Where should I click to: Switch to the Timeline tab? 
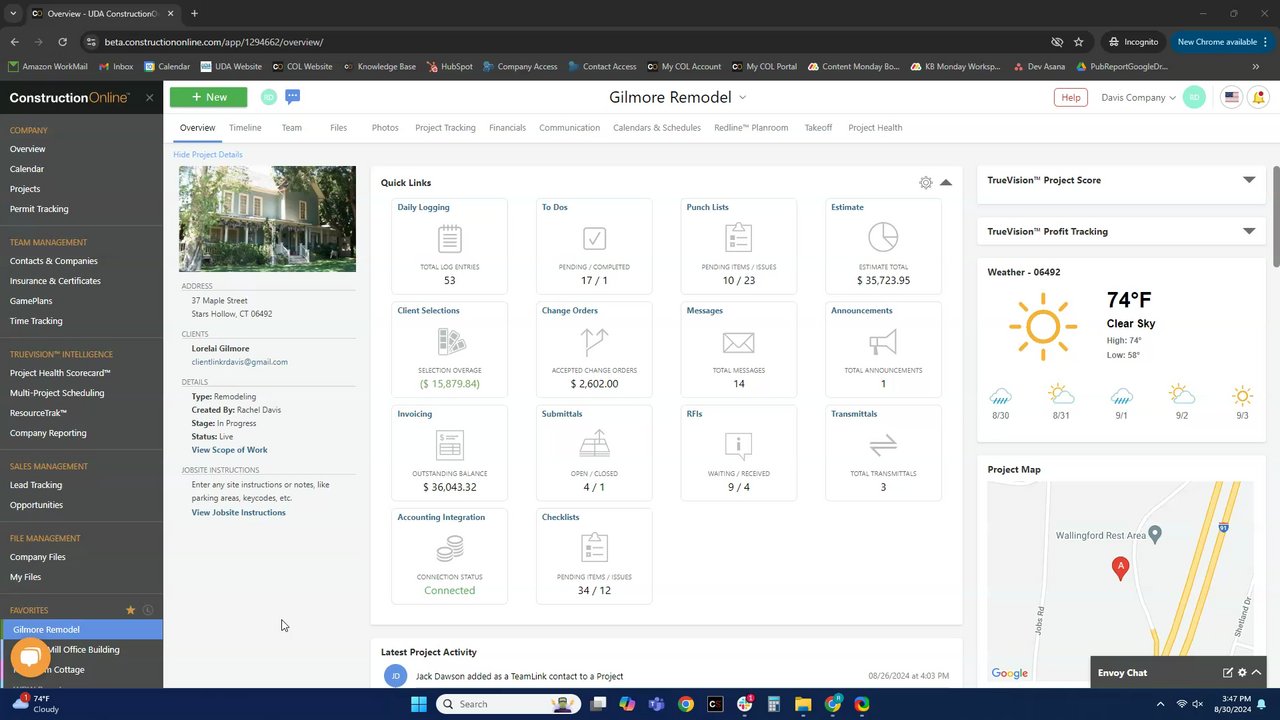pos(245,128)
